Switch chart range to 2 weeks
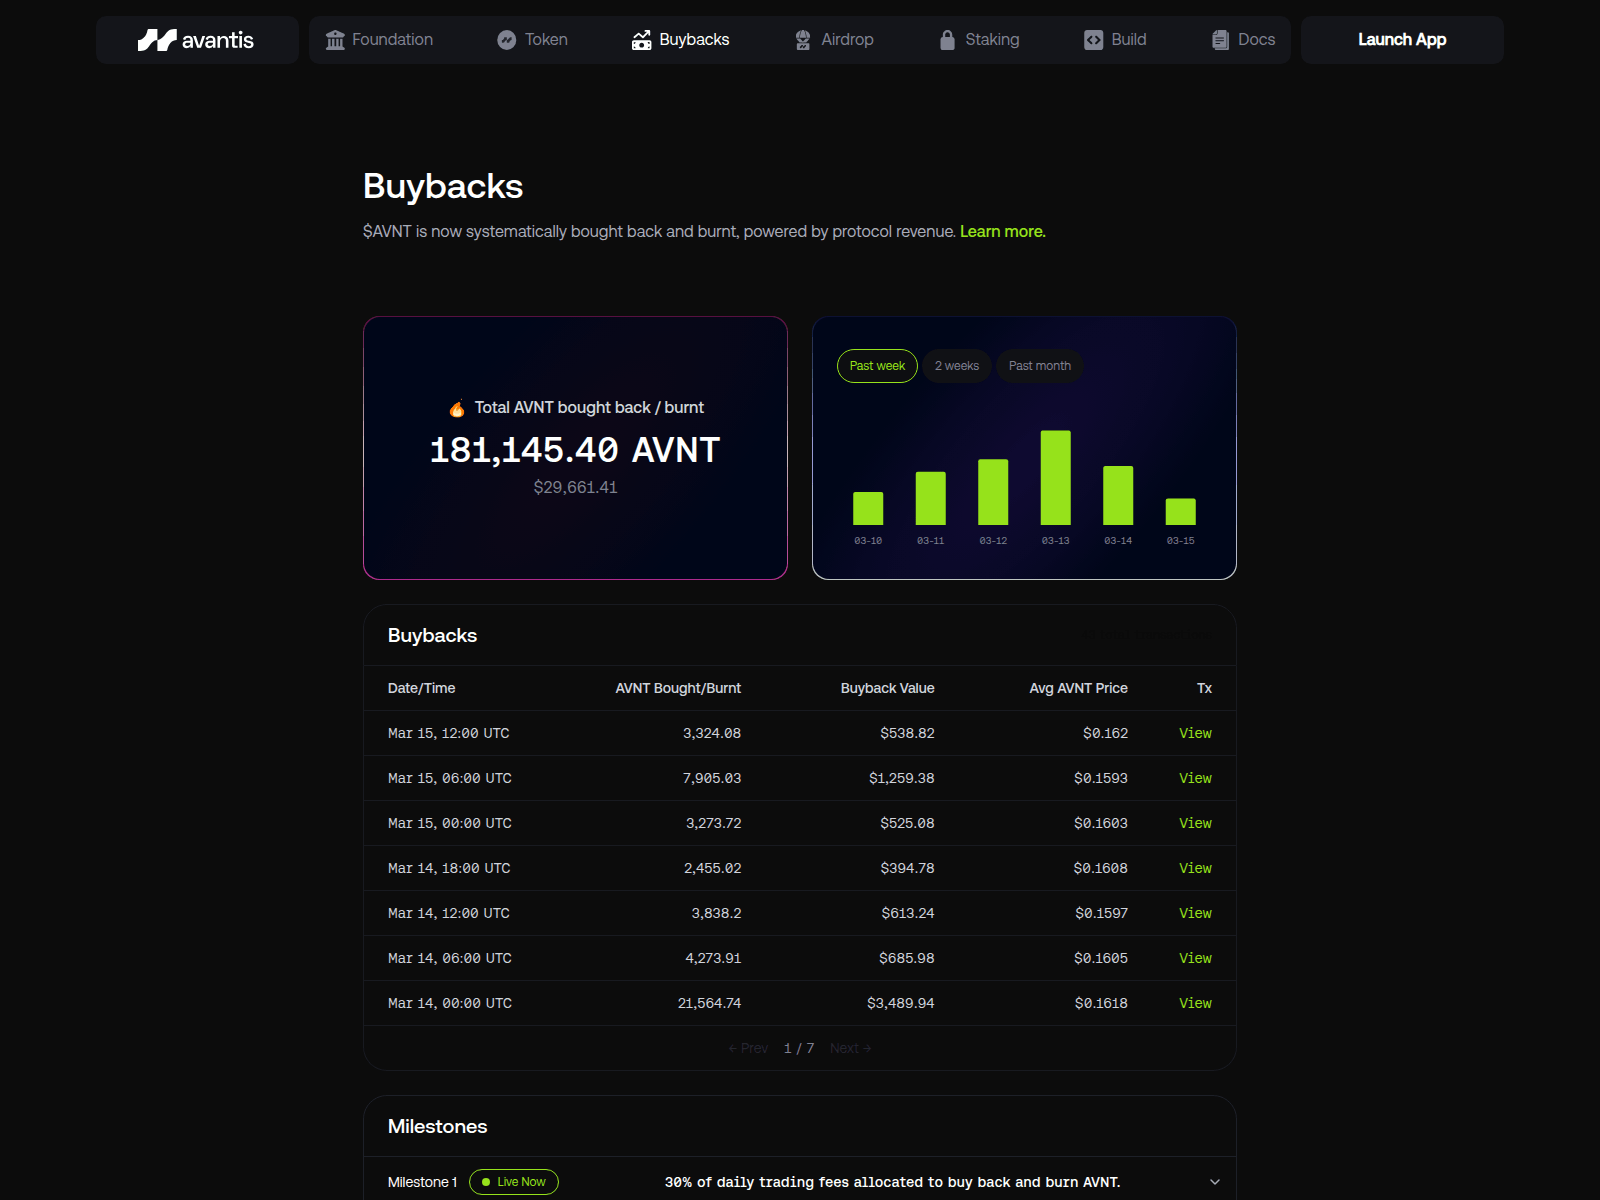1600x1200 pixels. (956, 366)
